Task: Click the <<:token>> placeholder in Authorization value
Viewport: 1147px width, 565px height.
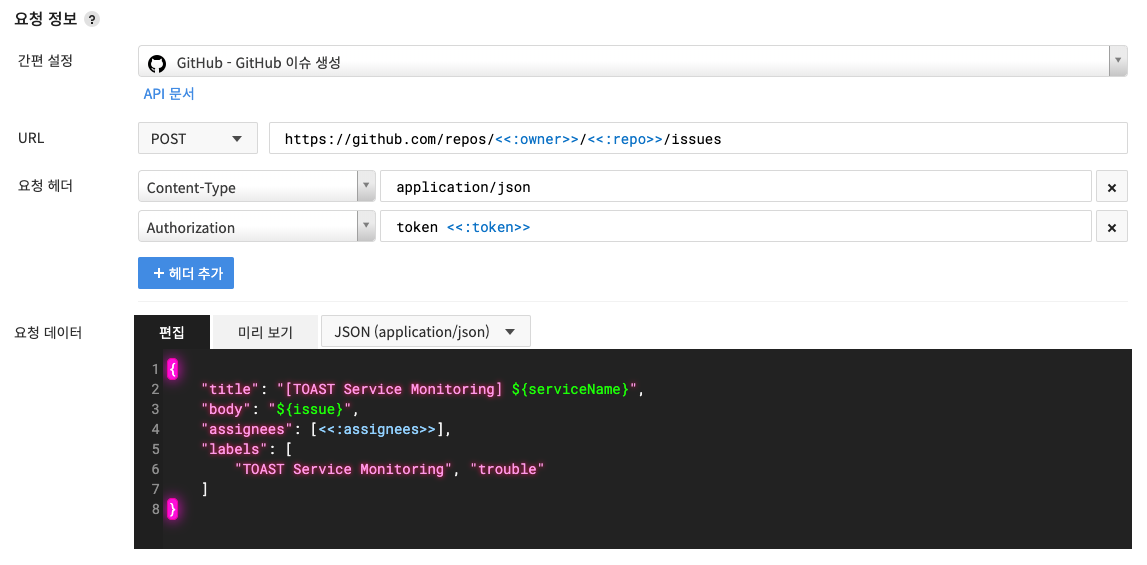Action: [x=488, y=227]
